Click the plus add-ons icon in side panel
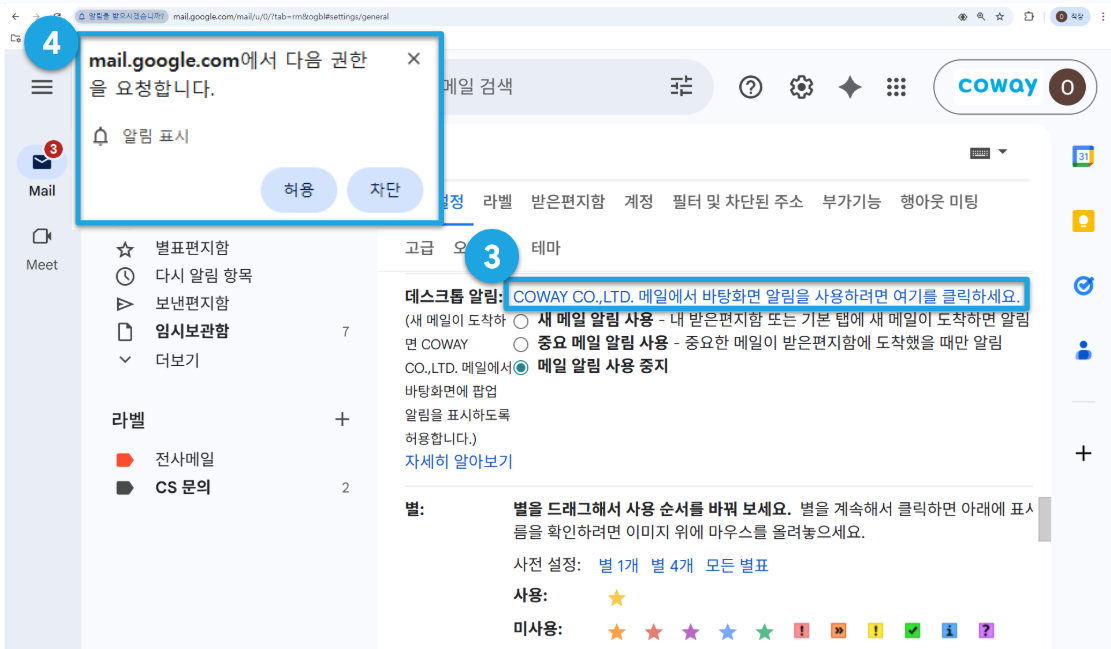The width and height of the screenshot is (1111, 649). pyautogui.click(x=1083, y=453)
